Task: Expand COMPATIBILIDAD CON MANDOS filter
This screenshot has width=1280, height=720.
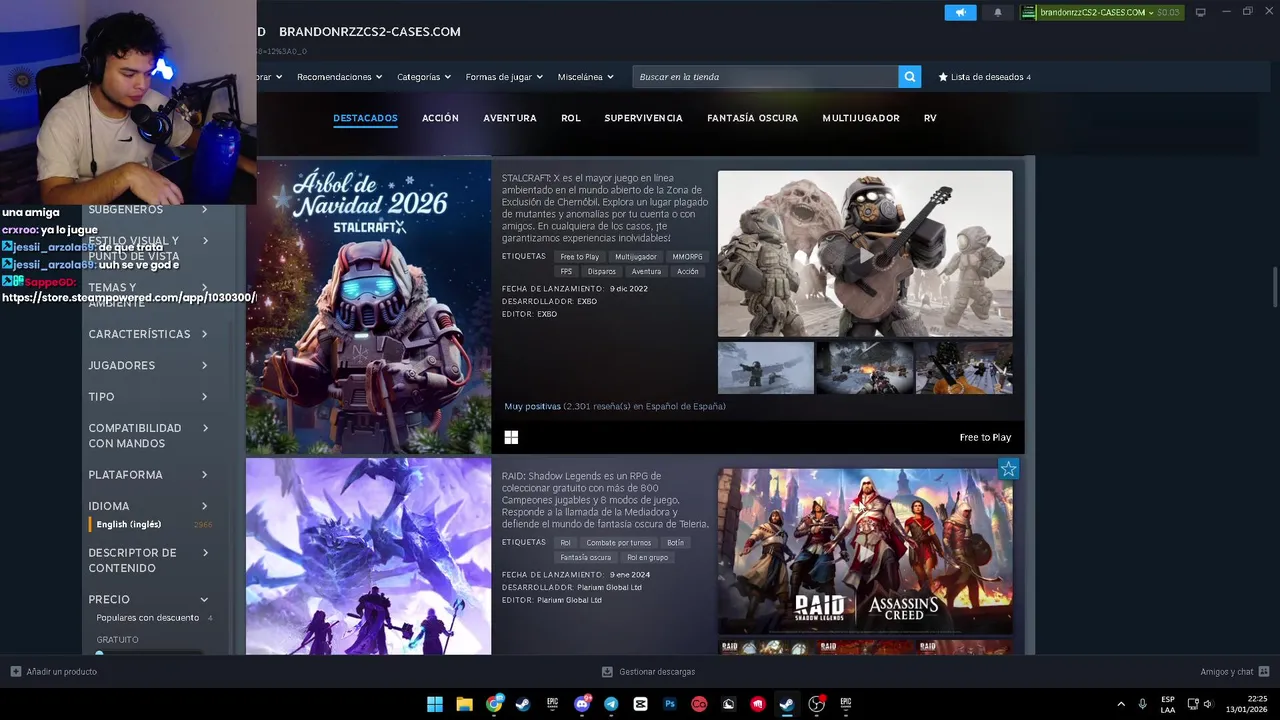Action: [148, 436]
